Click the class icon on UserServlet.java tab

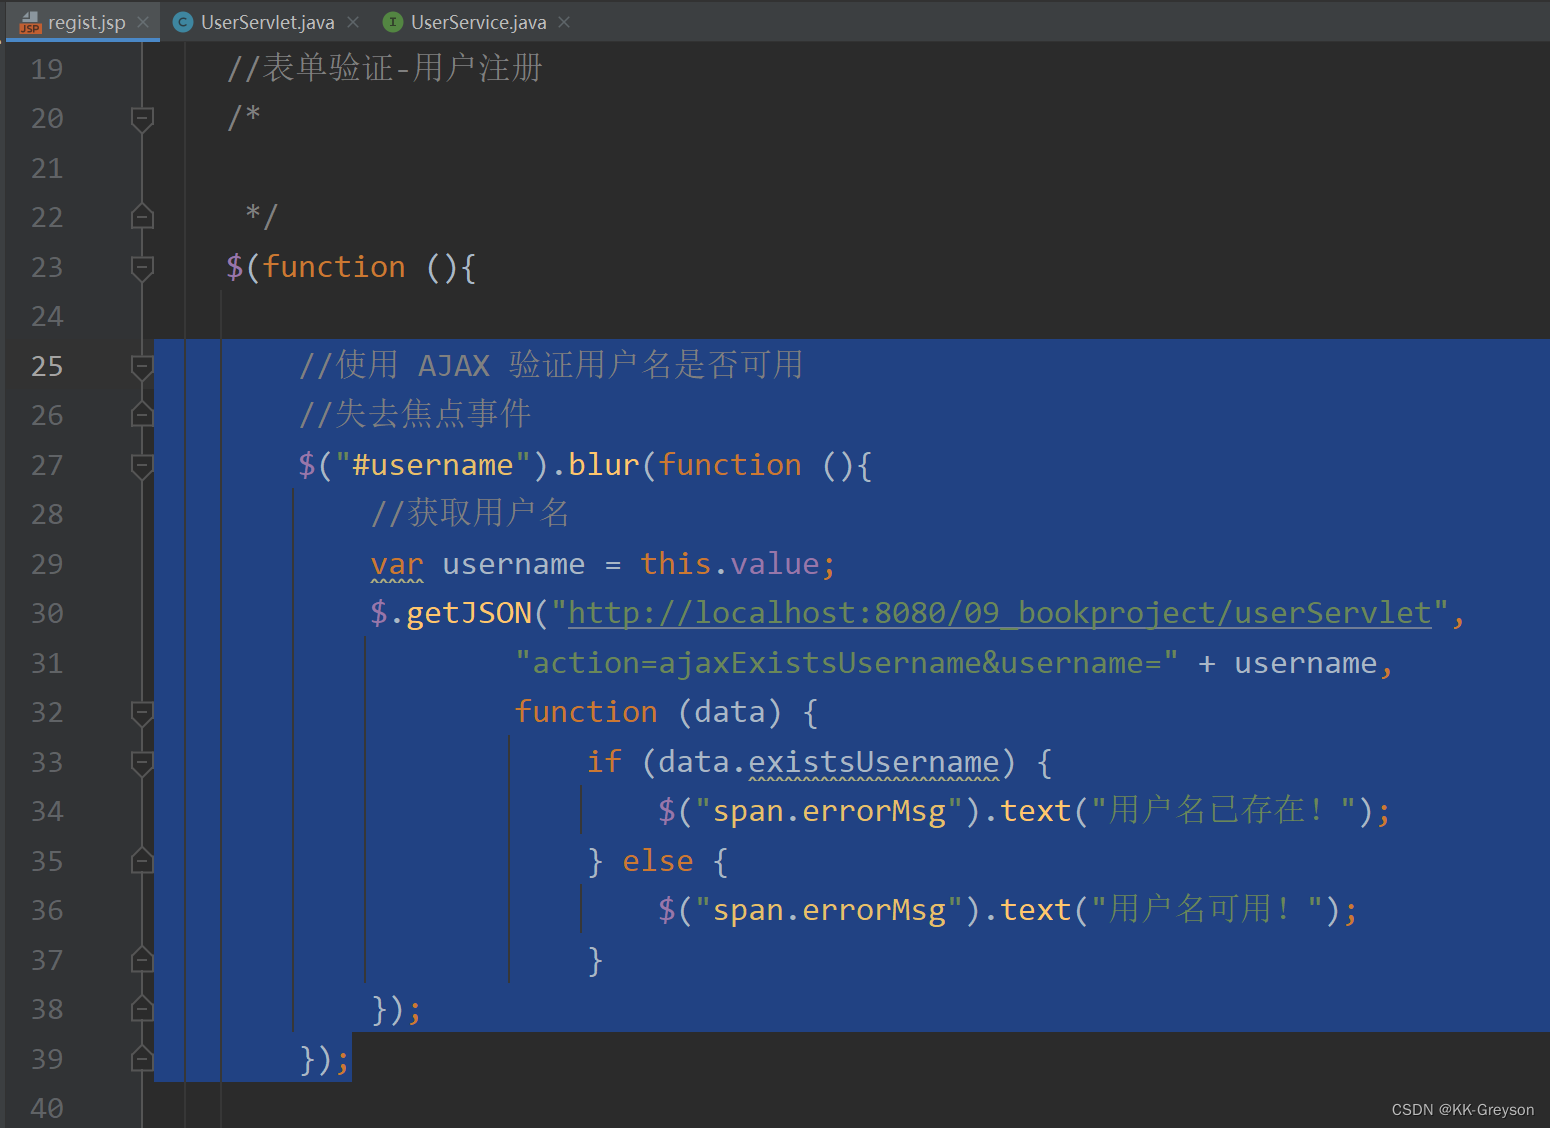pyautogui.click(x=183, y=22)
